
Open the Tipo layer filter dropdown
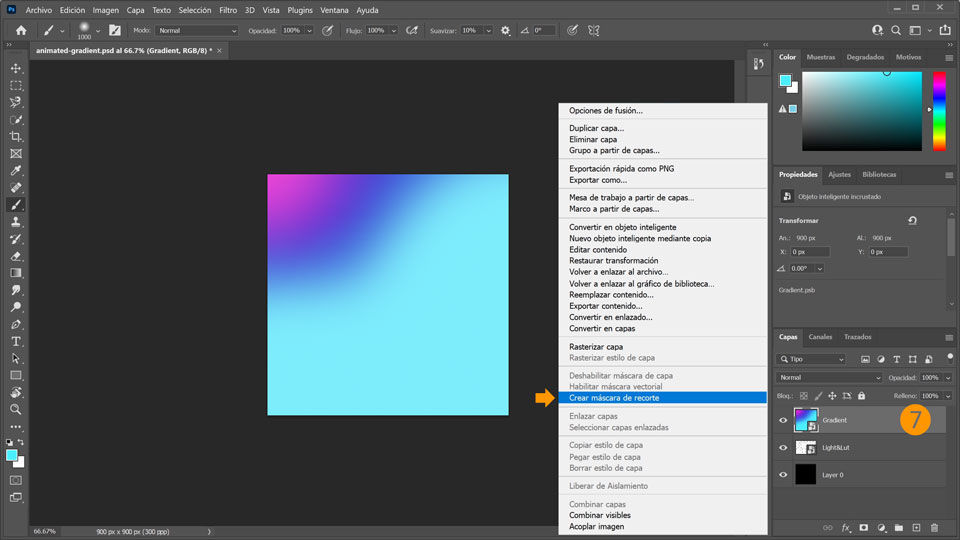811,359
